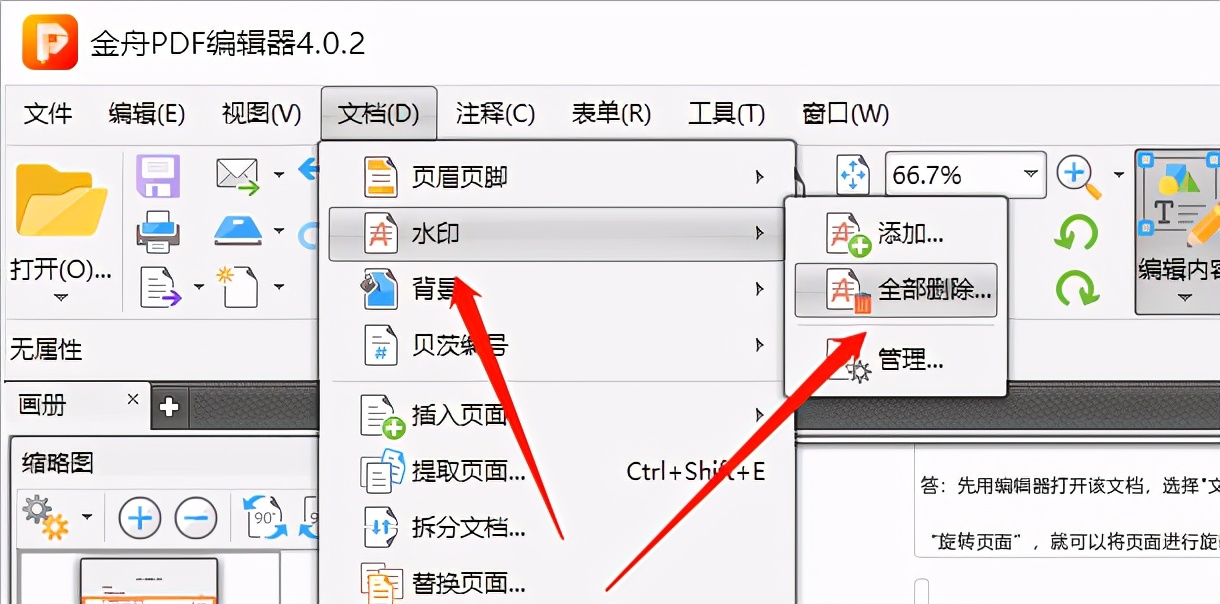Expand the 编辑内容 dropdown arrow

click(1185, 298)
